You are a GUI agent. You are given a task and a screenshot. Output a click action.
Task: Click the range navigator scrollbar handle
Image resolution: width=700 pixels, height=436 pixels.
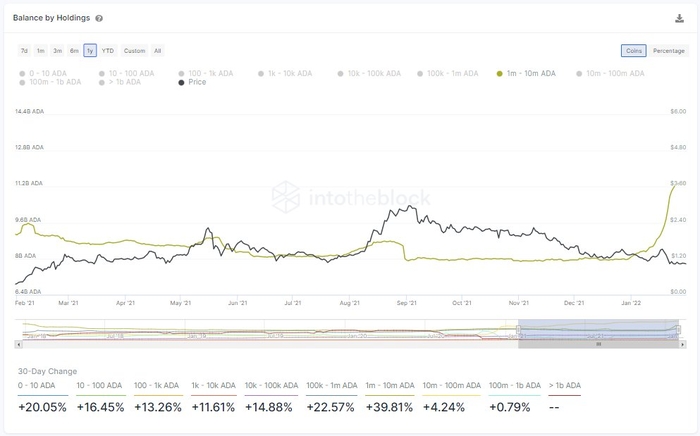(598, 344)
